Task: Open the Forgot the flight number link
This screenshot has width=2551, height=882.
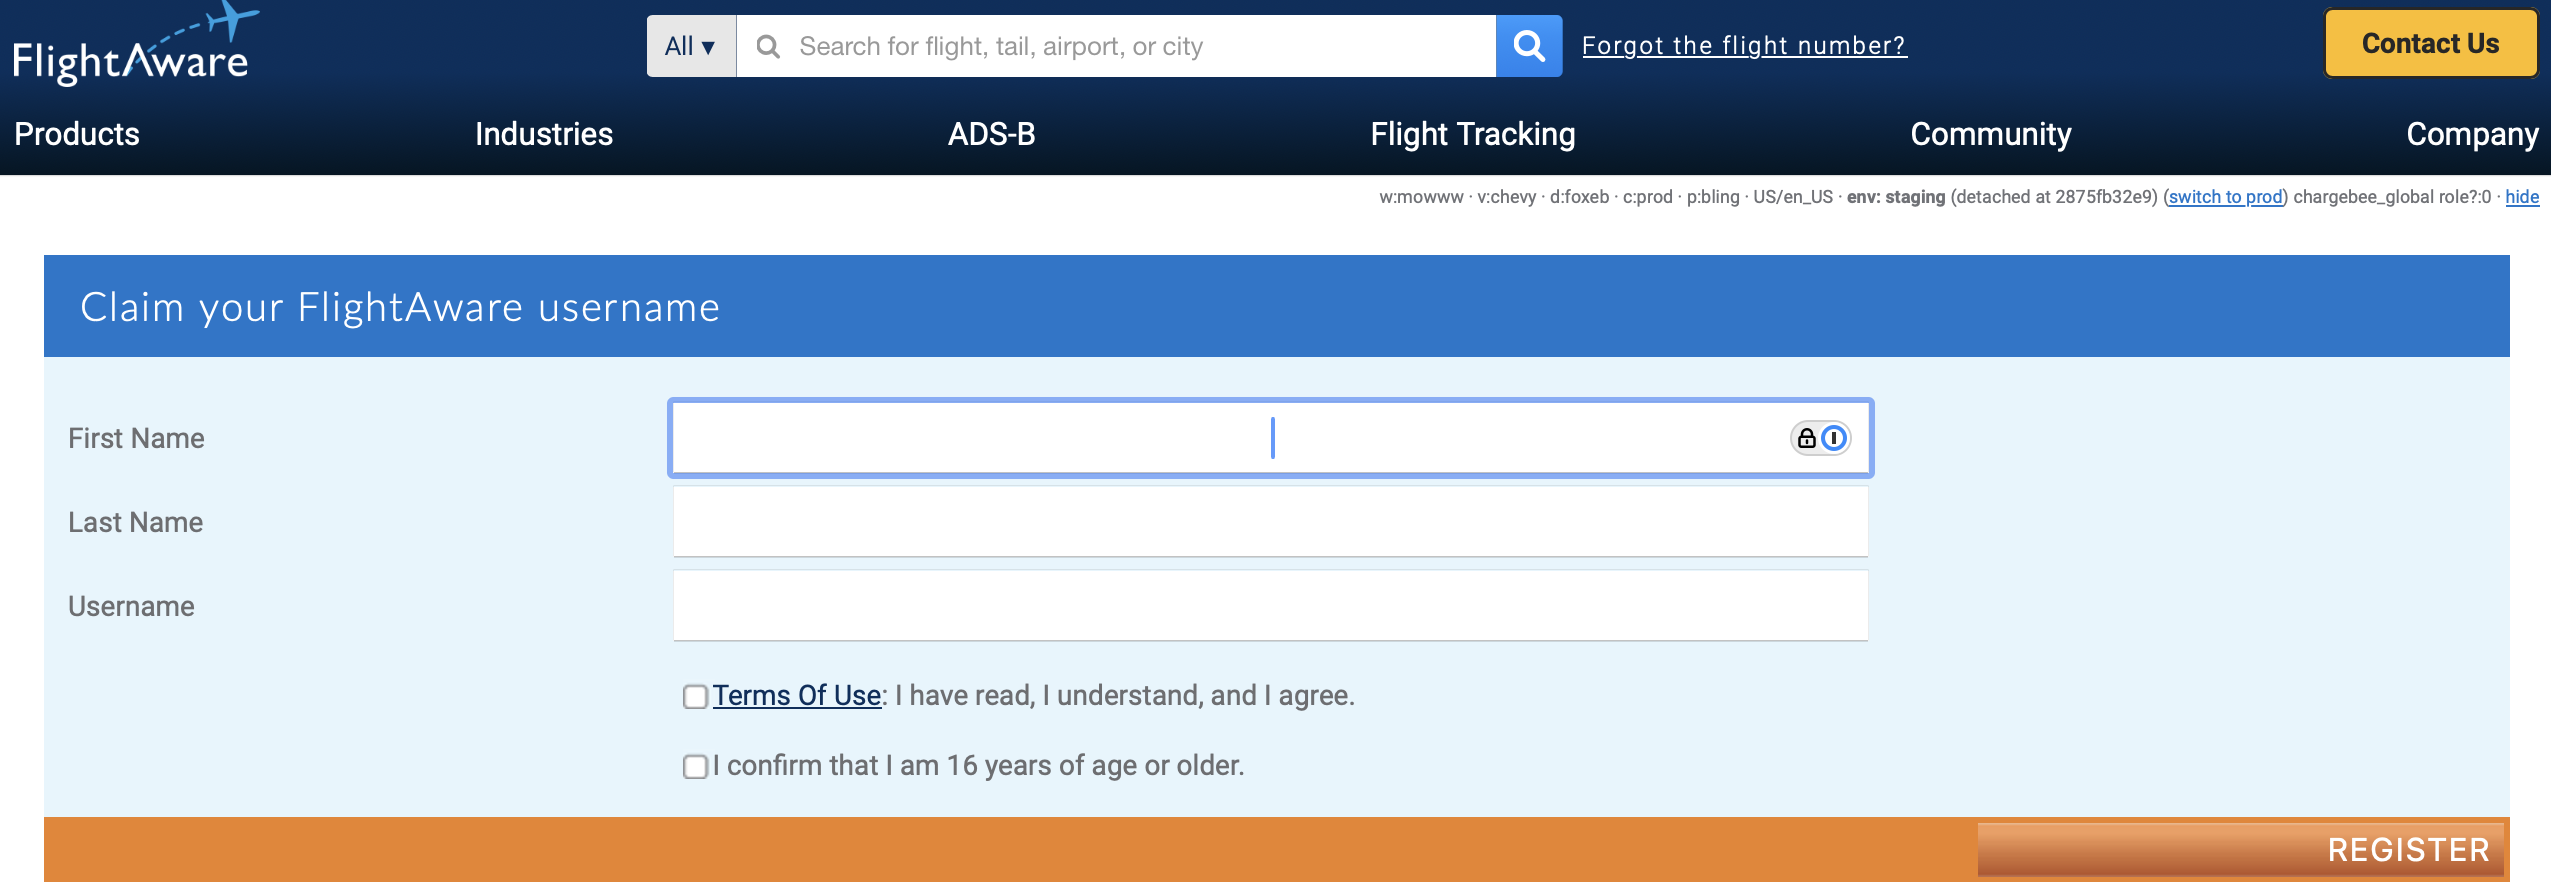Action: (x=1743, y=45)
